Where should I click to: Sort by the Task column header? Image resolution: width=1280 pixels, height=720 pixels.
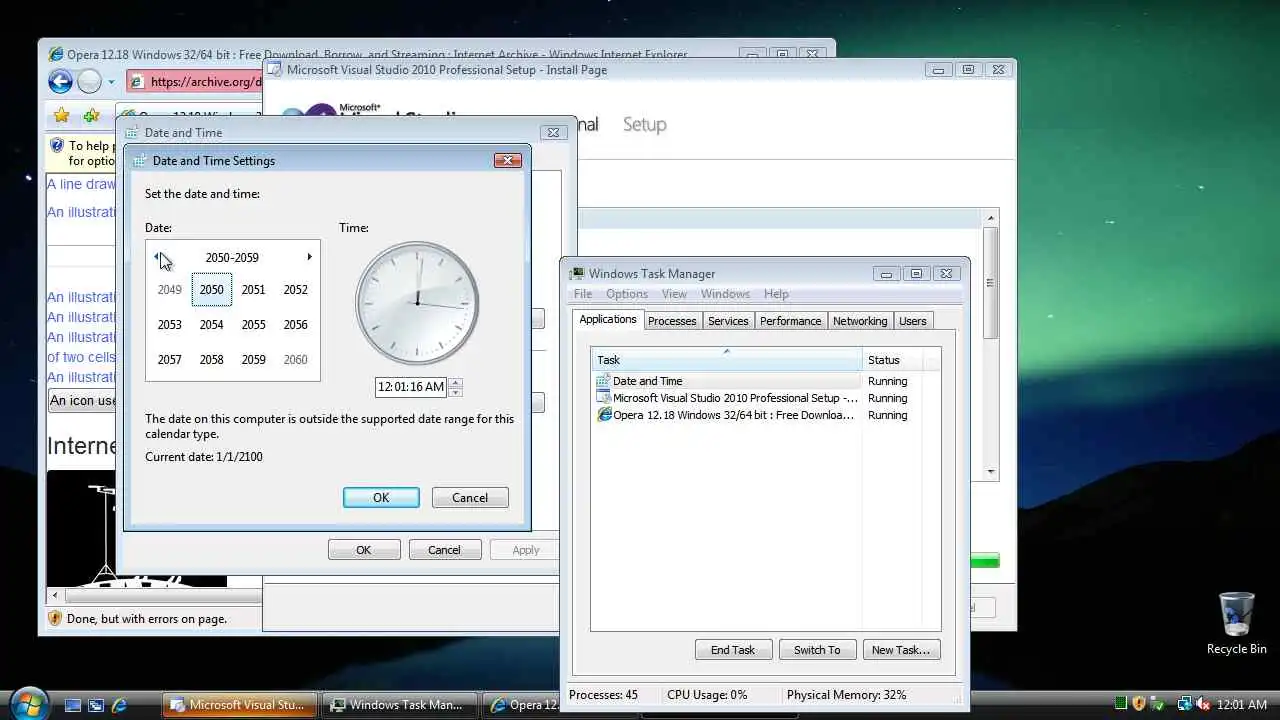(726, 360)
